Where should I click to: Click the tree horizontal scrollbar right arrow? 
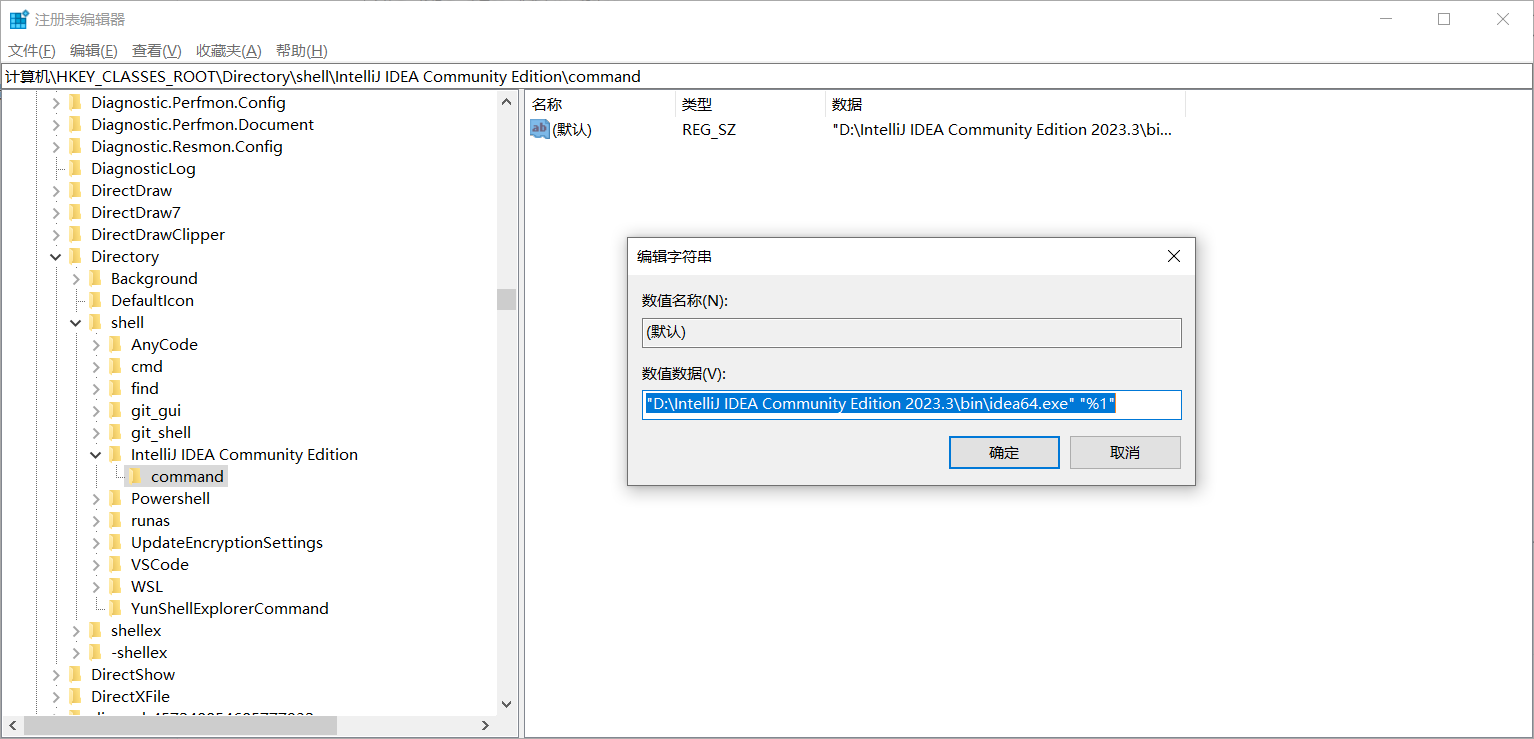[x=486, y=726]
